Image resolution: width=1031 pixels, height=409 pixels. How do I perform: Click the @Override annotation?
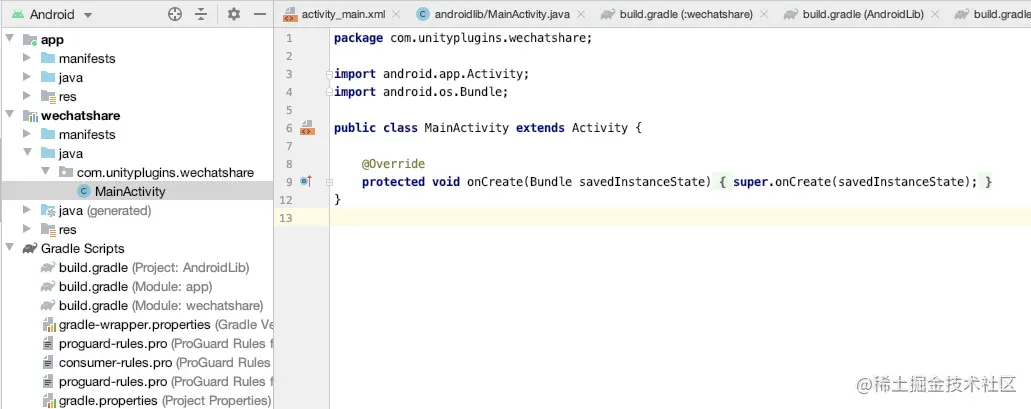tap(393, 163)
